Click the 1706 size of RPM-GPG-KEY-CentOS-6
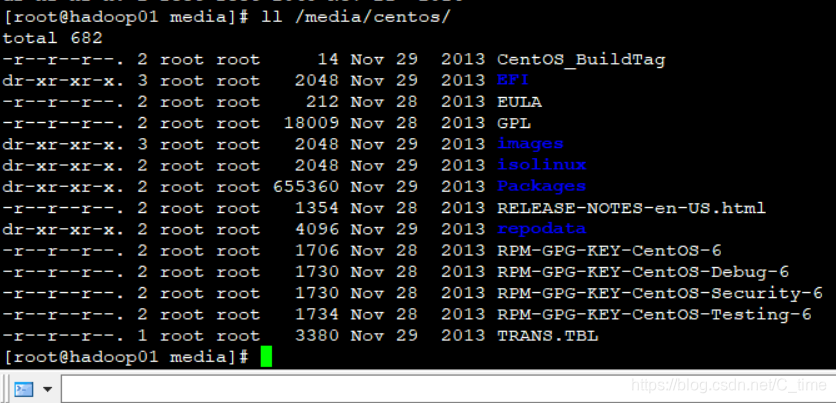This screenshot has width=836, height=403. tap(317, 250)
